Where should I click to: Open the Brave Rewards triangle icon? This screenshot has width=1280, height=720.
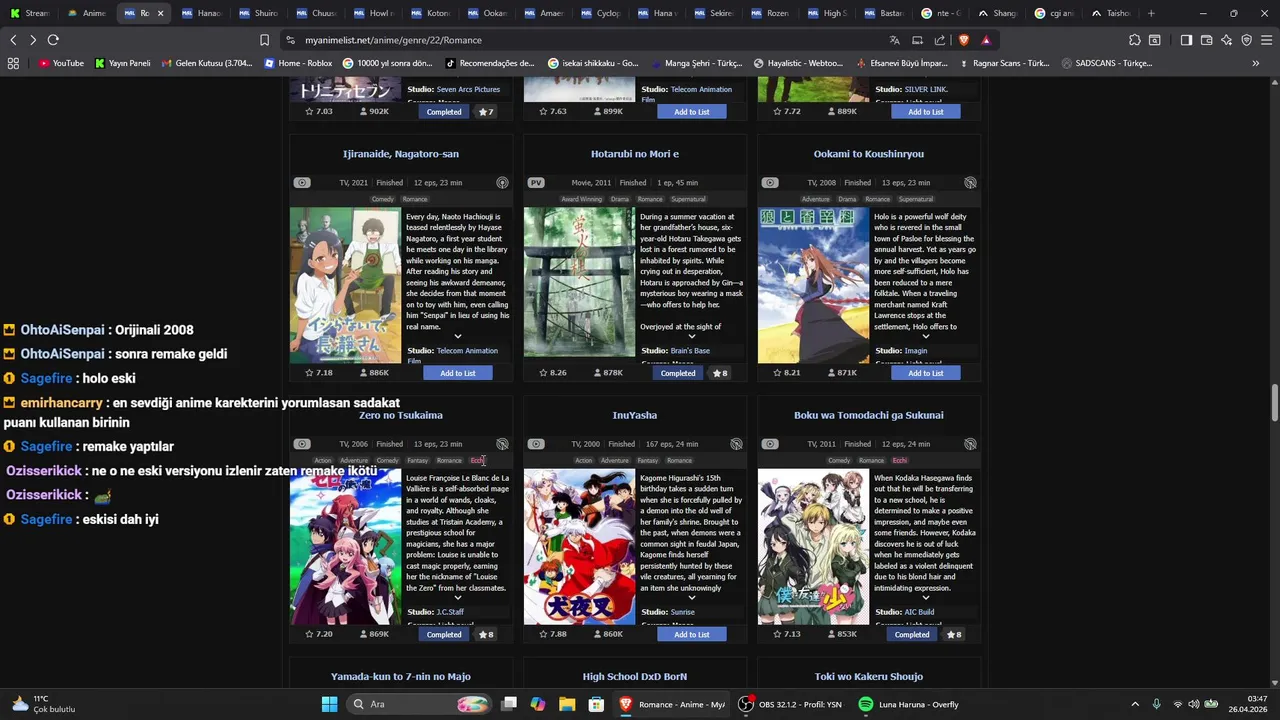tap(986, 40)
